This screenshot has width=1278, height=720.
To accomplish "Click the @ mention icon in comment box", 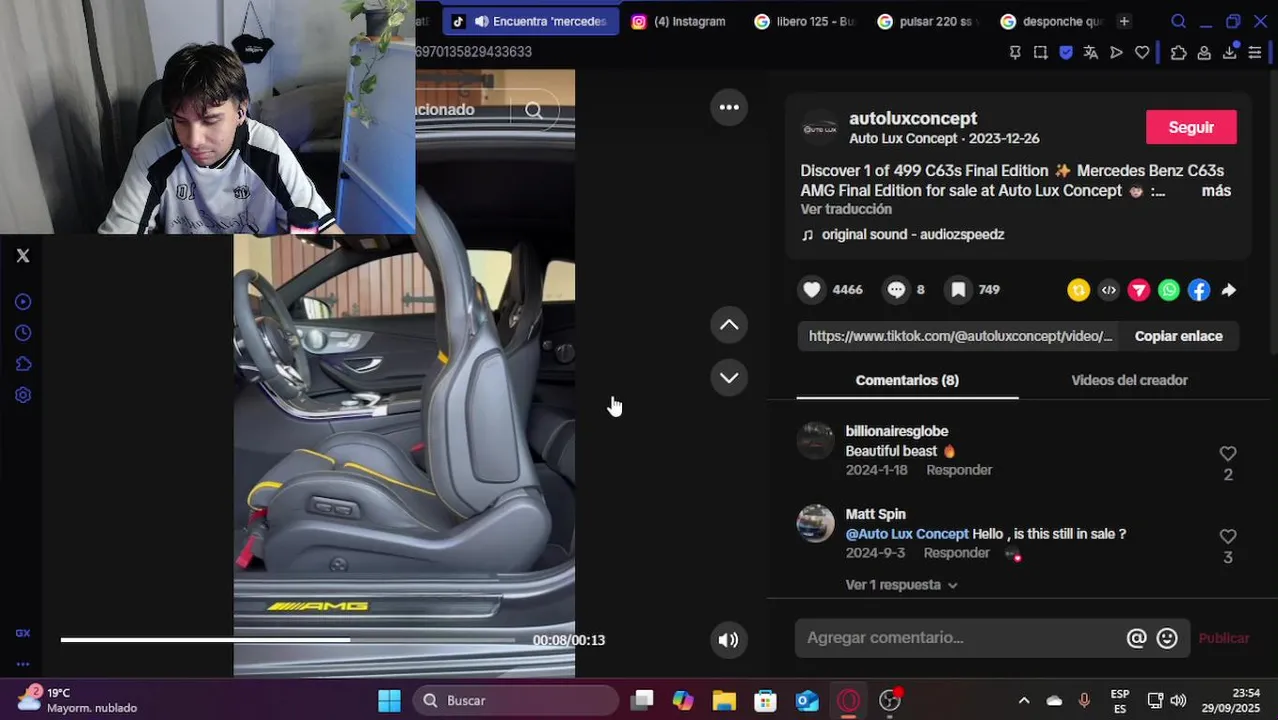I will (1137, 638).
